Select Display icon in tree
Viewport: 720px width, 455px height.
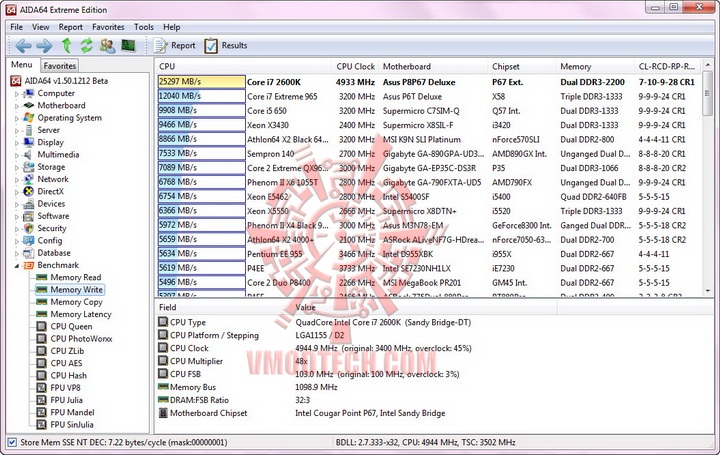click(x=29, y=142)
